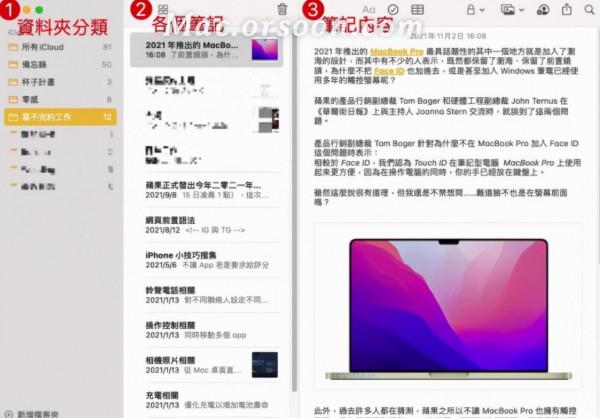The height and width of the screenshot is (418, 600).
Task: Open the note 鈴聲電話相關
Action: pyautogui.click(x=207, y=295)
